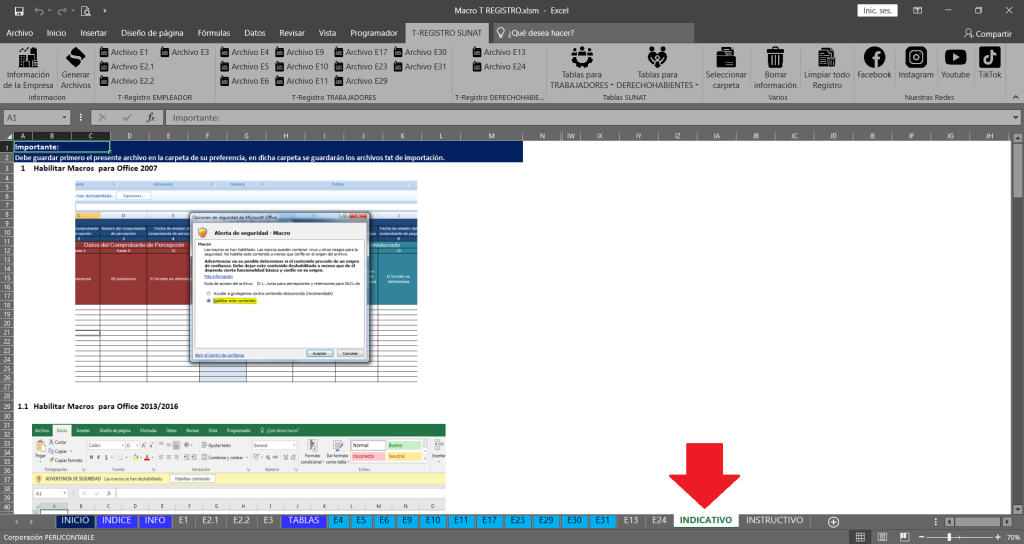Image resolution: width=1024 pixels, height=544 pixels.
Task: Open Archivo E2.1 in ribbon
Action: (127, 67)
